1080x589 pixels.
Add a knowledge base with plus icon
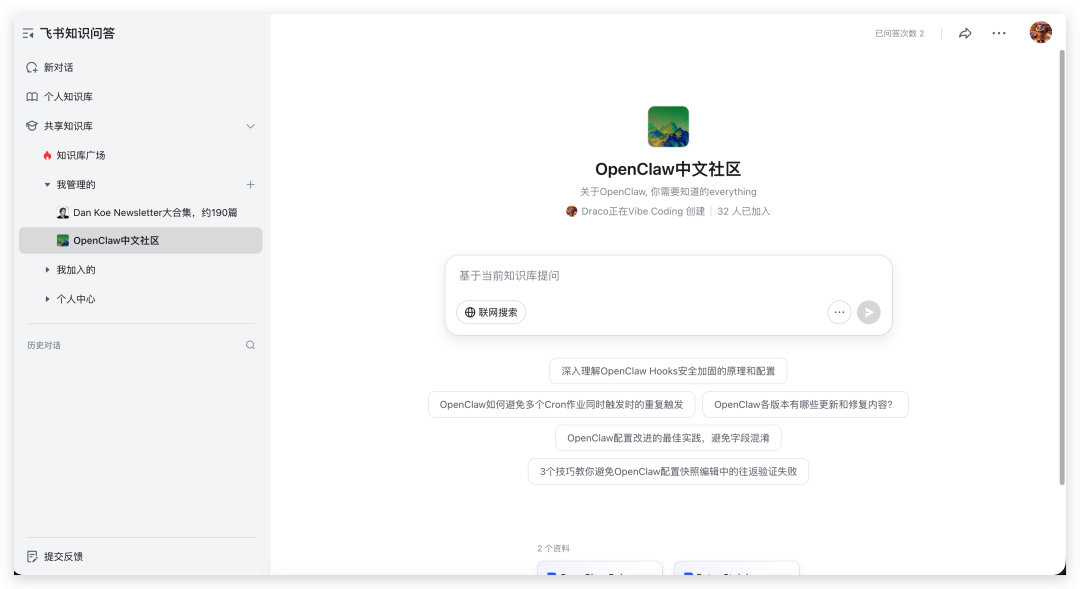(x=250, y=184)
